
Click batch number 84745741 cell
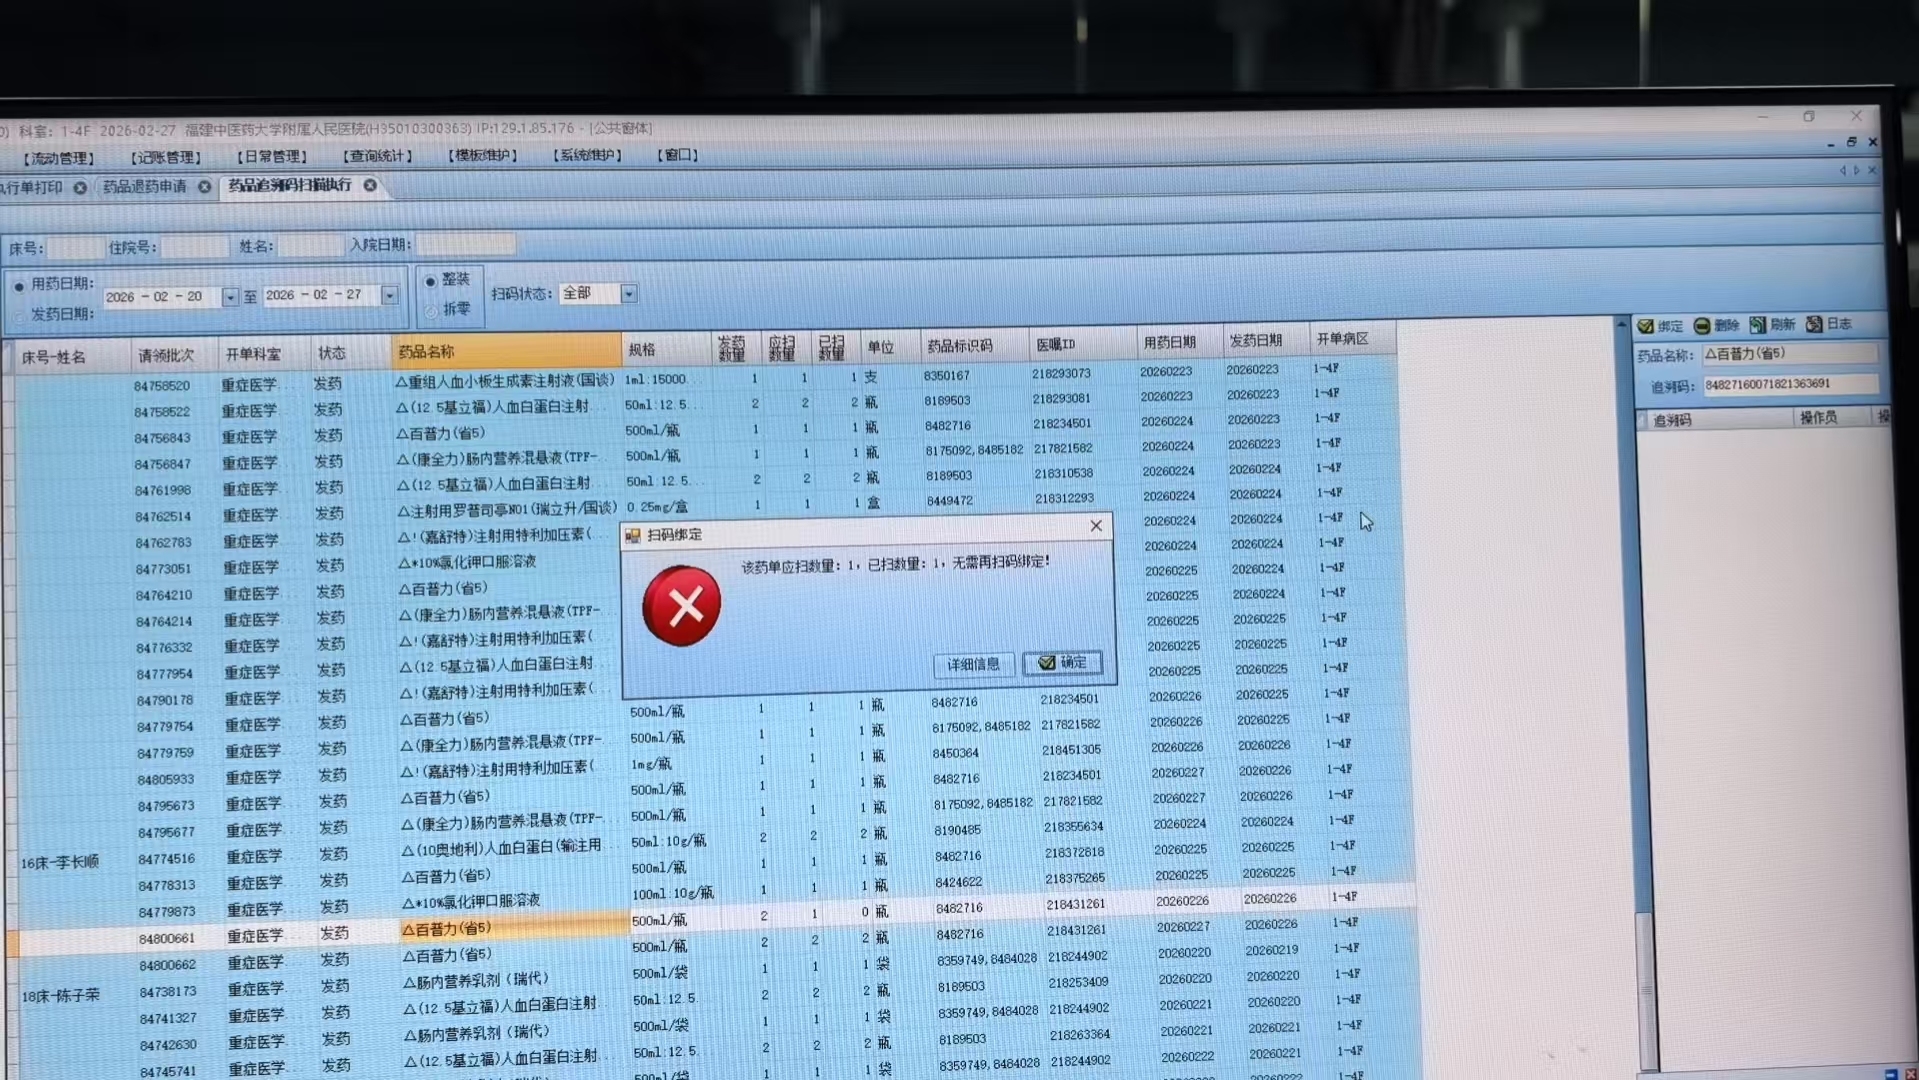[168, 1071]
